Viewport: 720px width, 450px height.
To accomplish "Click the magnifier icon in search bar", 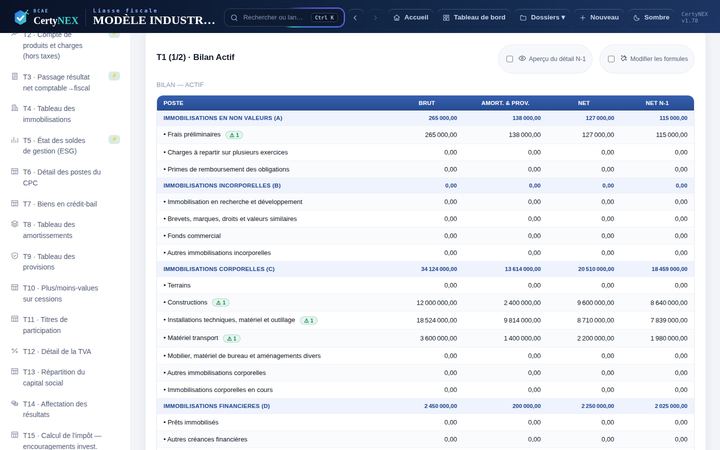I will [234, 17].
